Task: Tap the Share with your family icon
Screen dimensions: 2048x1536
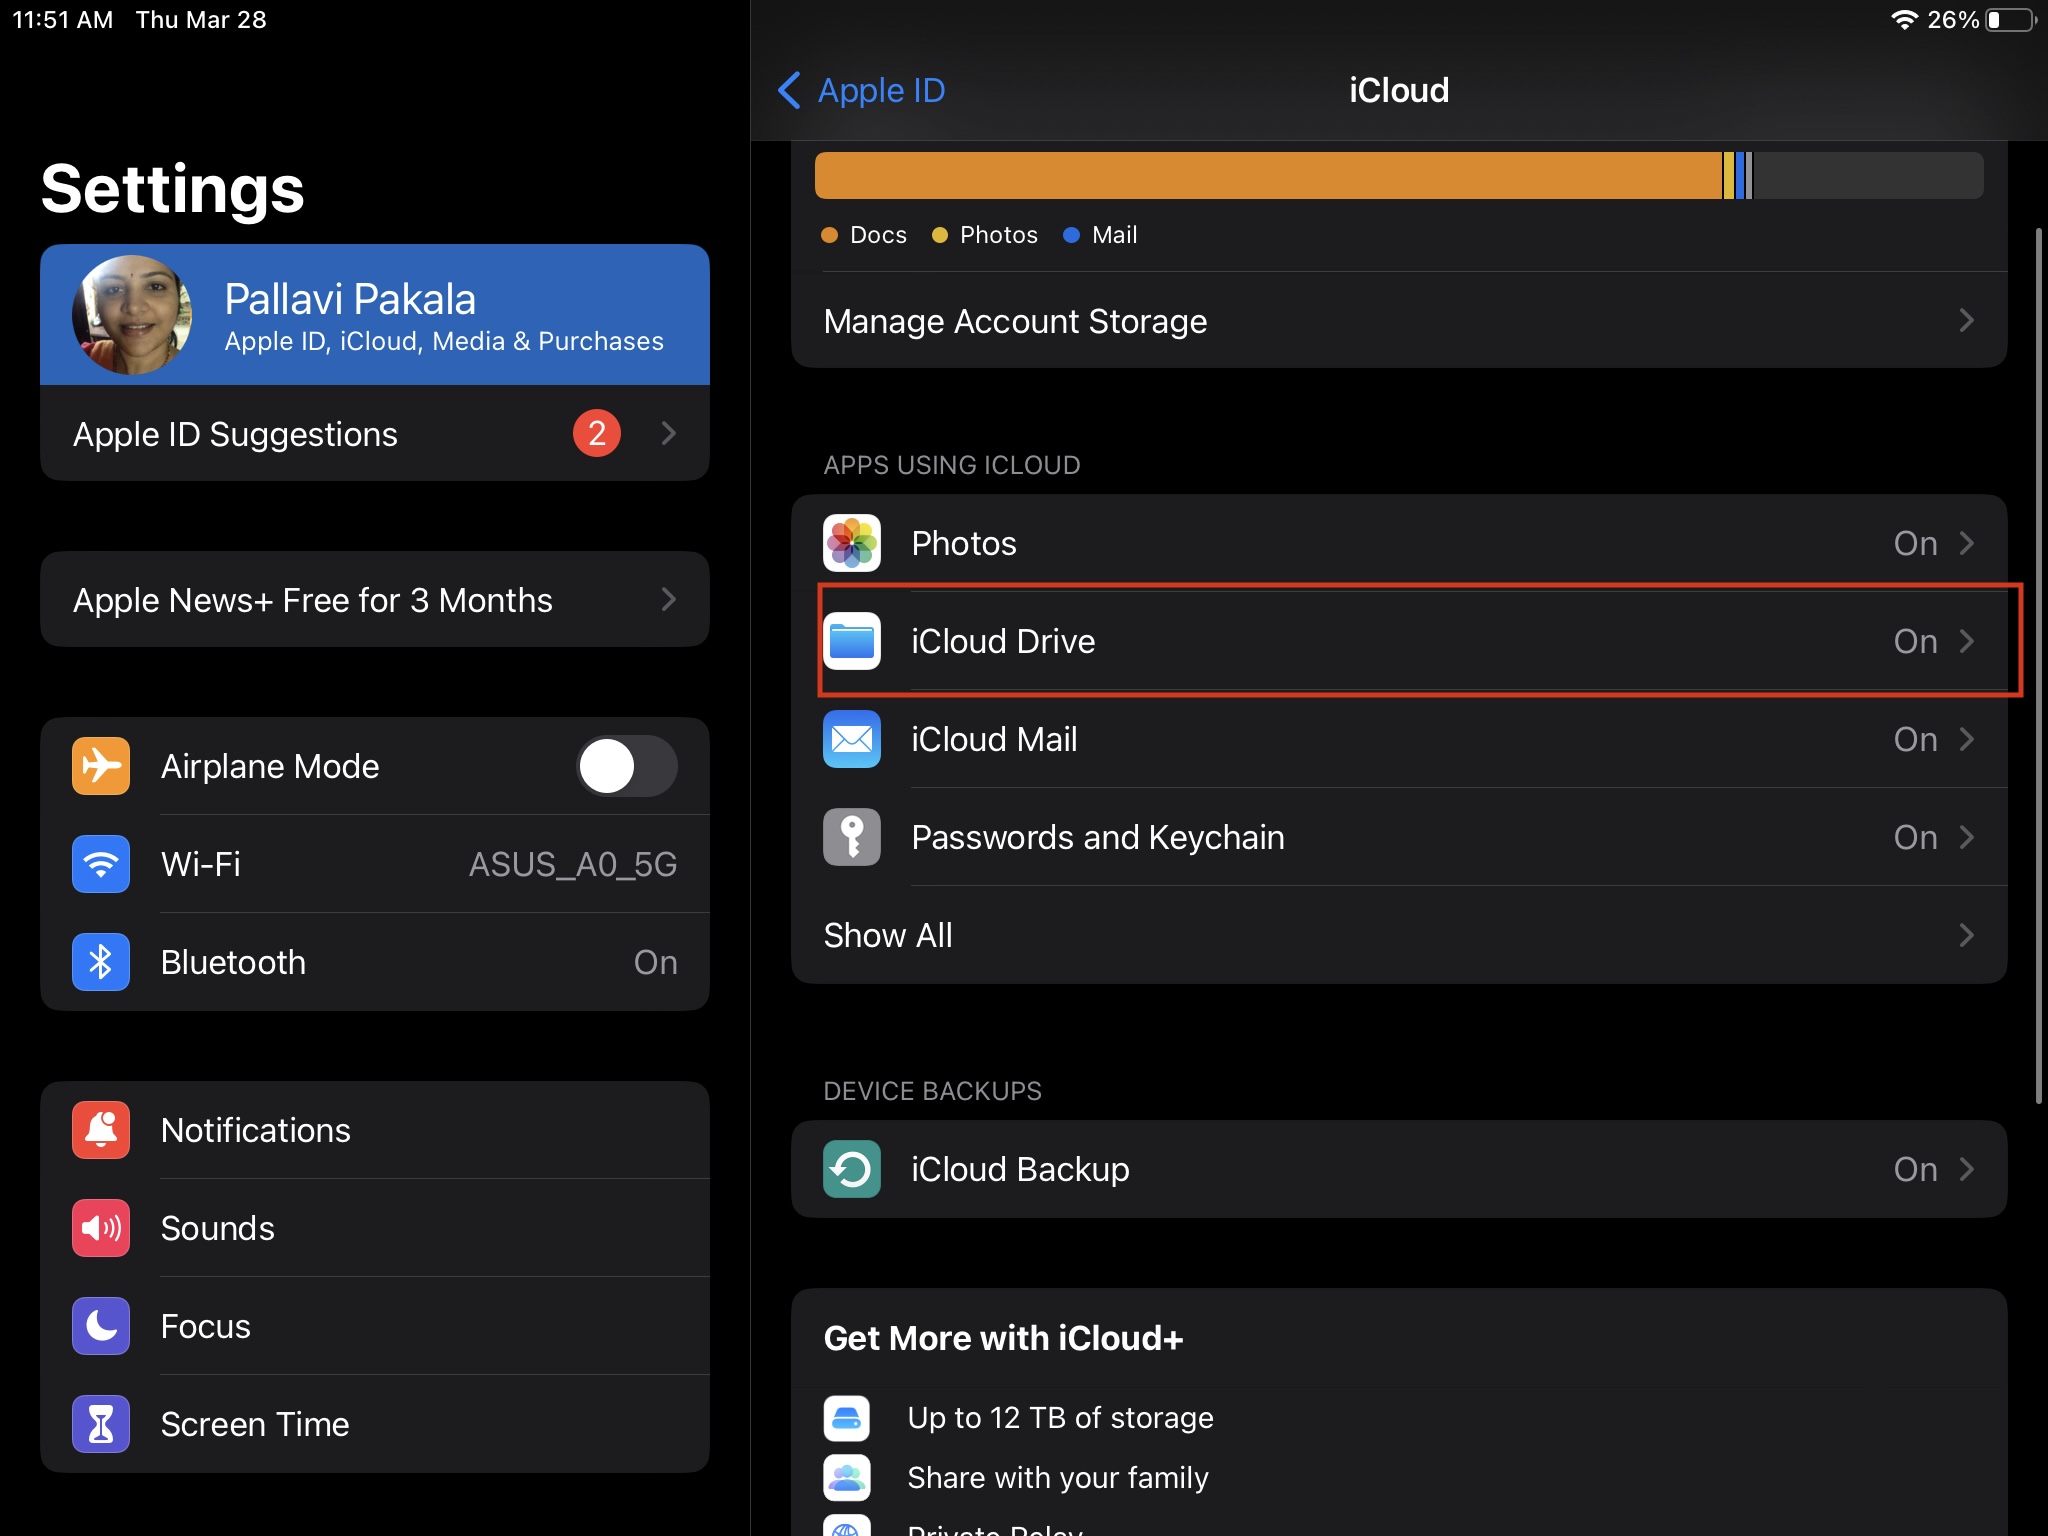Action: click(847, 1478)
